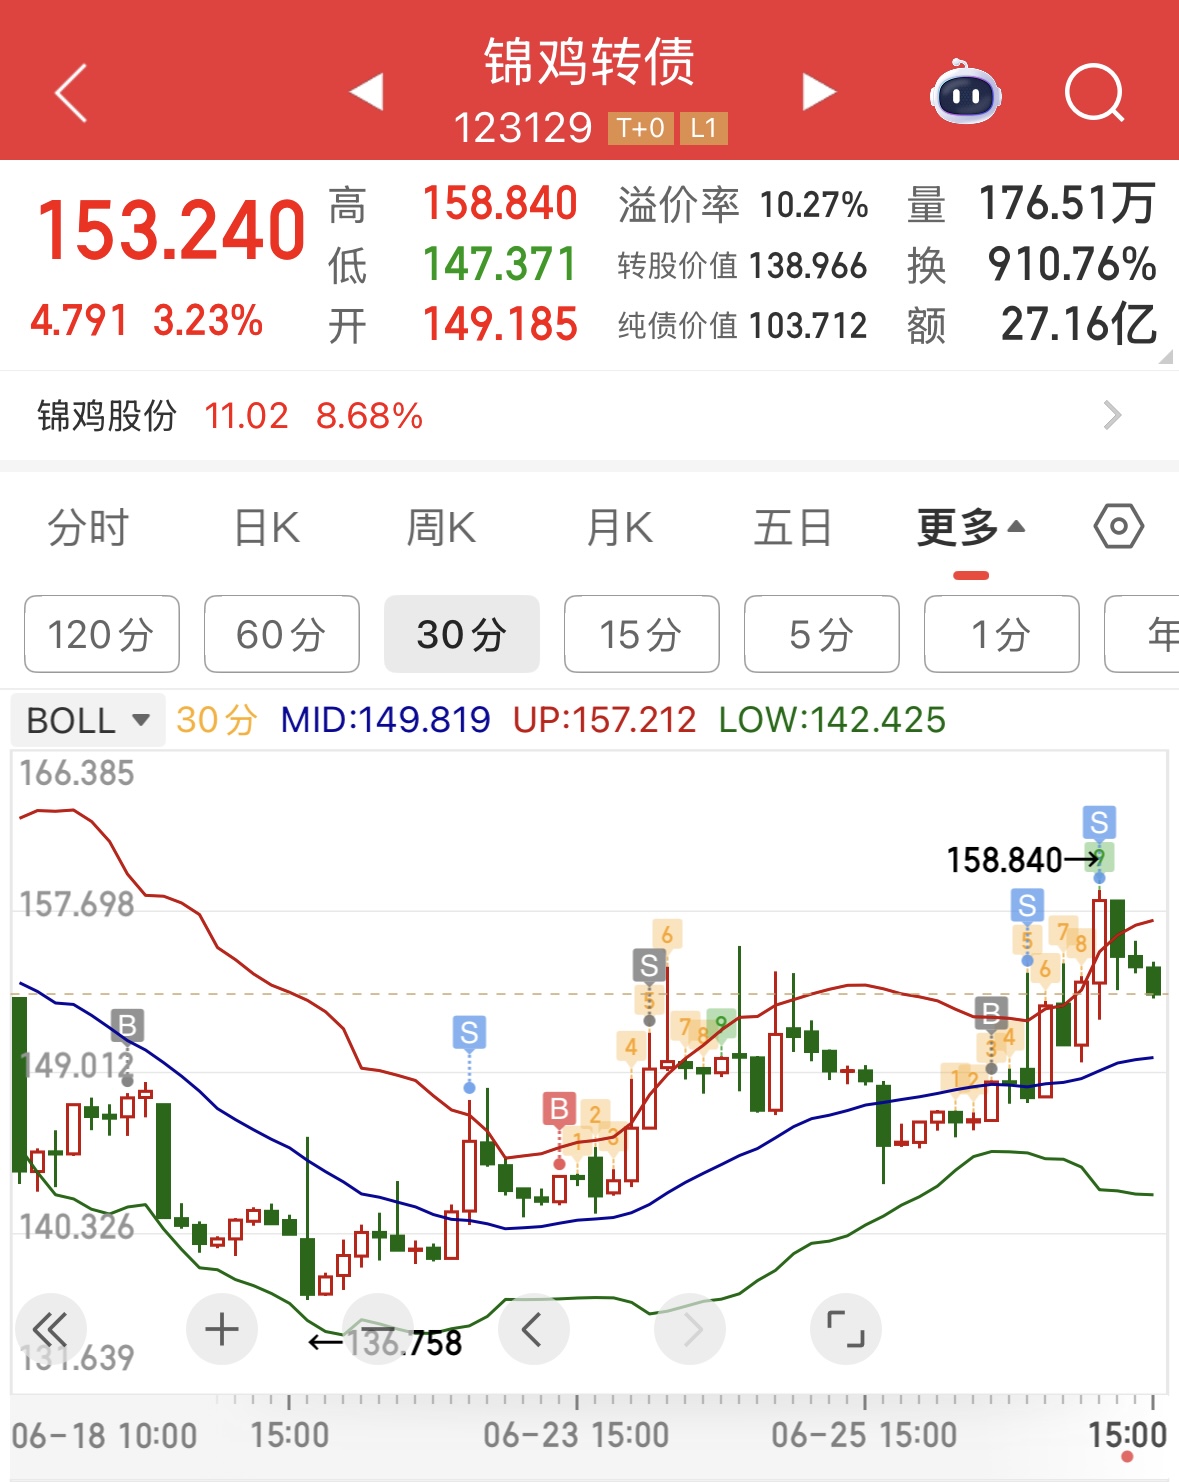Tap the back arrow in header
This screenshot has height=1482, width=1179.
(x=71, y=93)
